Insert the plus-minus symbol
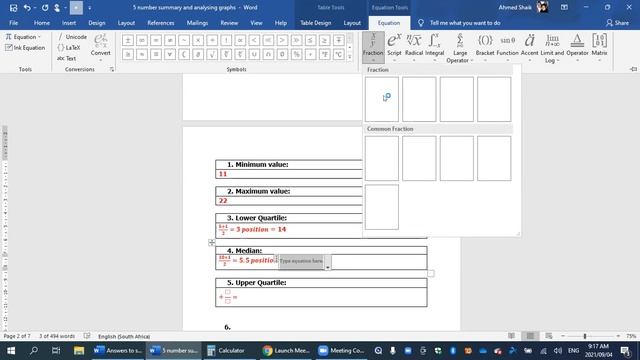Image resolution: width=640 pixels, height=360 pixels. click(x=128, y=40)
